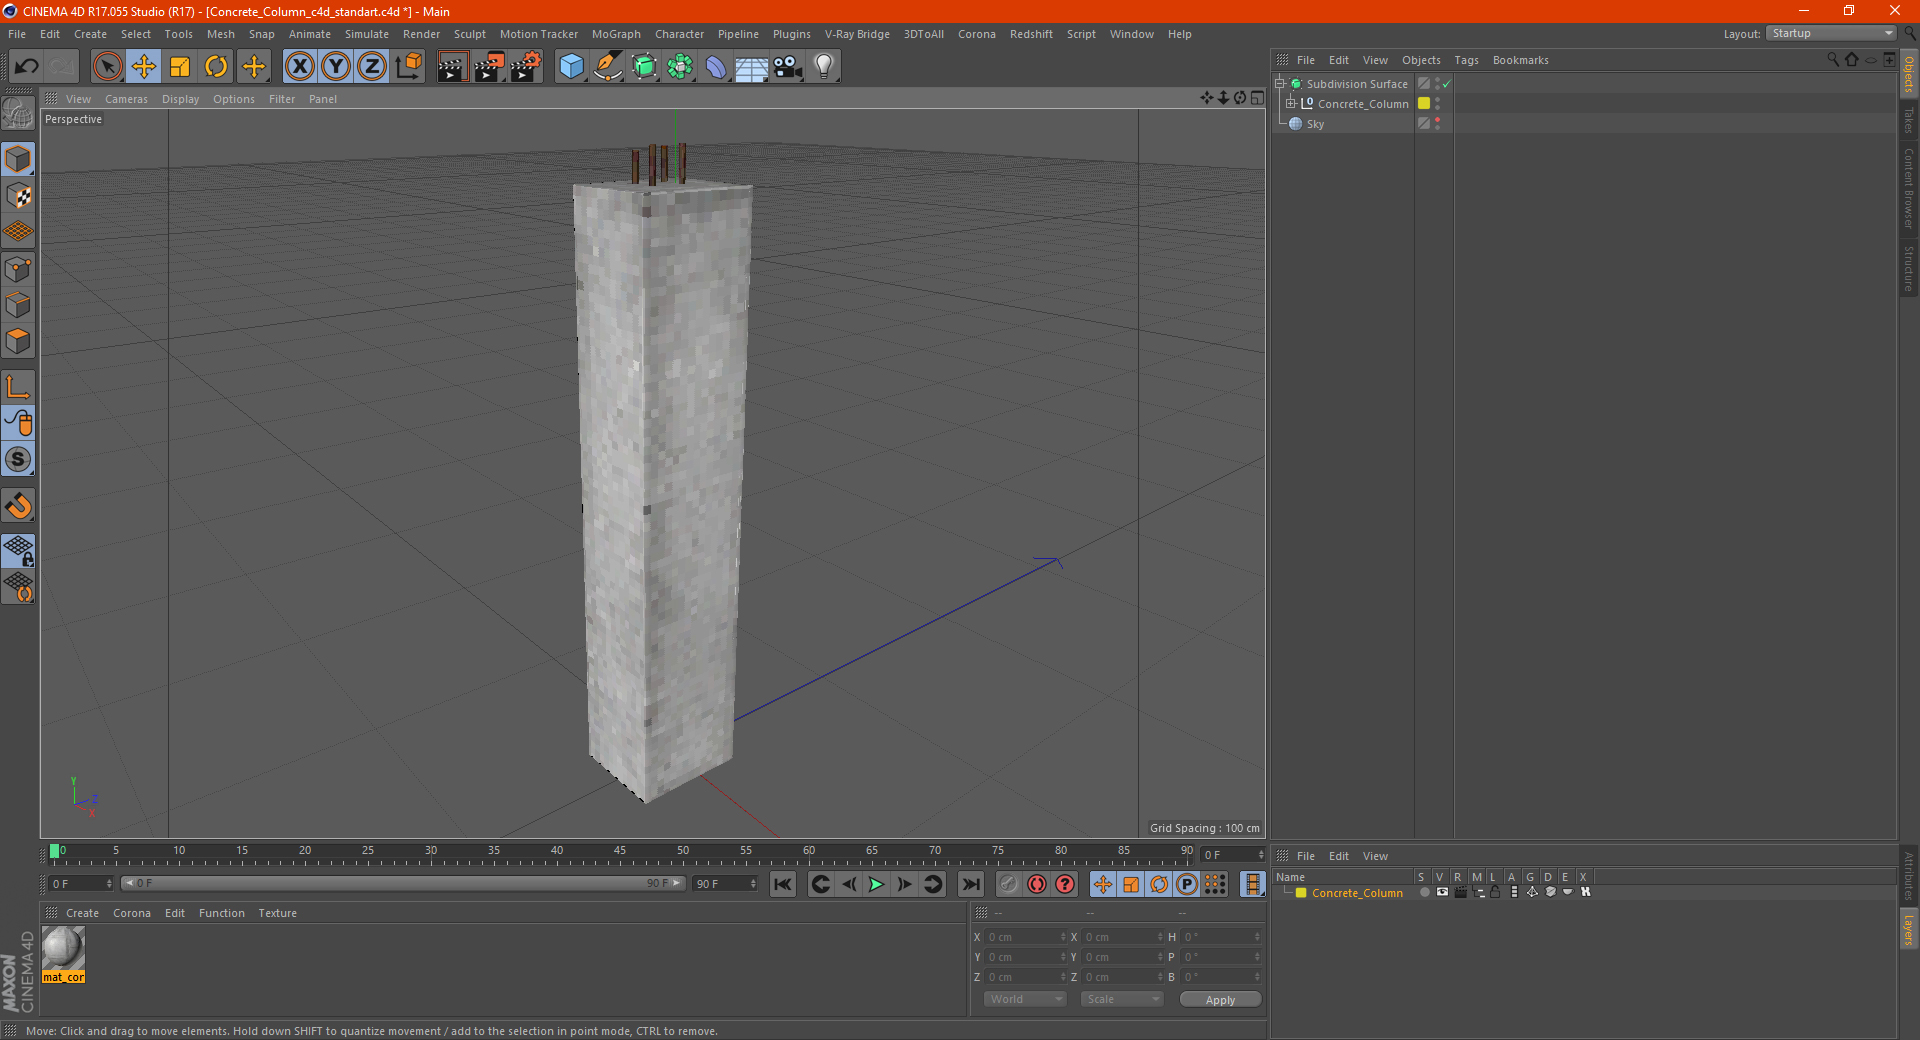The width and height of the screenshot is (1920, 1040).
Task: Click the X position input field
Action: (x=1027, y=937)
